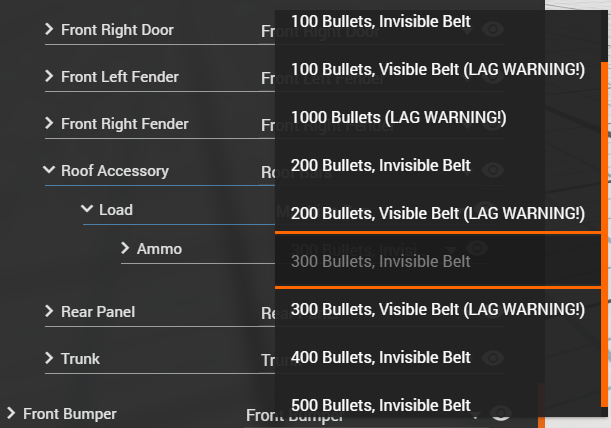Expand the Front Right Fender chevron
The image size is (611, 428).
tap(49, 124)
